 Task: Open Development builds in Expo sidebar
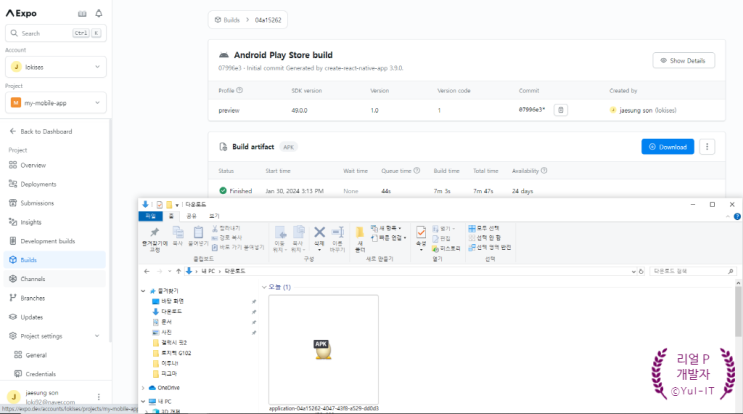[42, 241]
